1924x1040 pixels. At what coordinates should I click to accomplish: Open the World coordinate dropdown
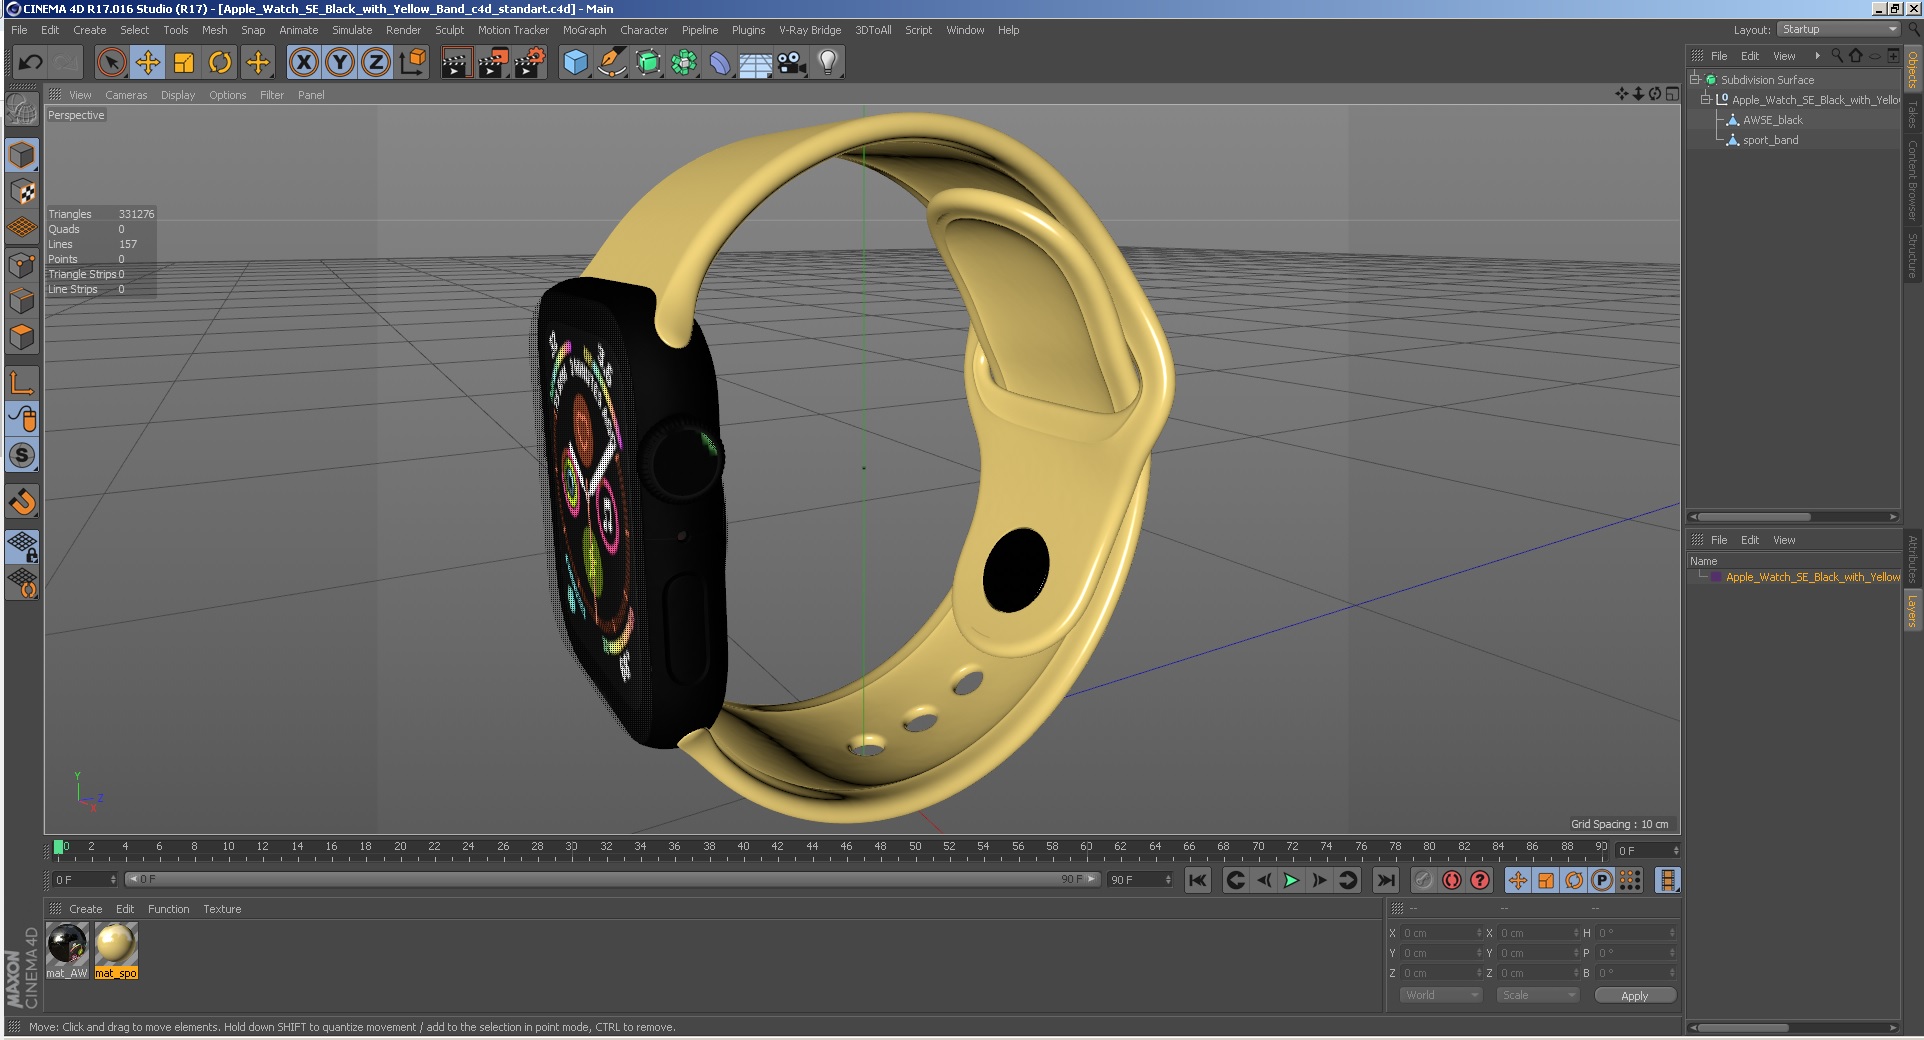tap(1440, 995)
